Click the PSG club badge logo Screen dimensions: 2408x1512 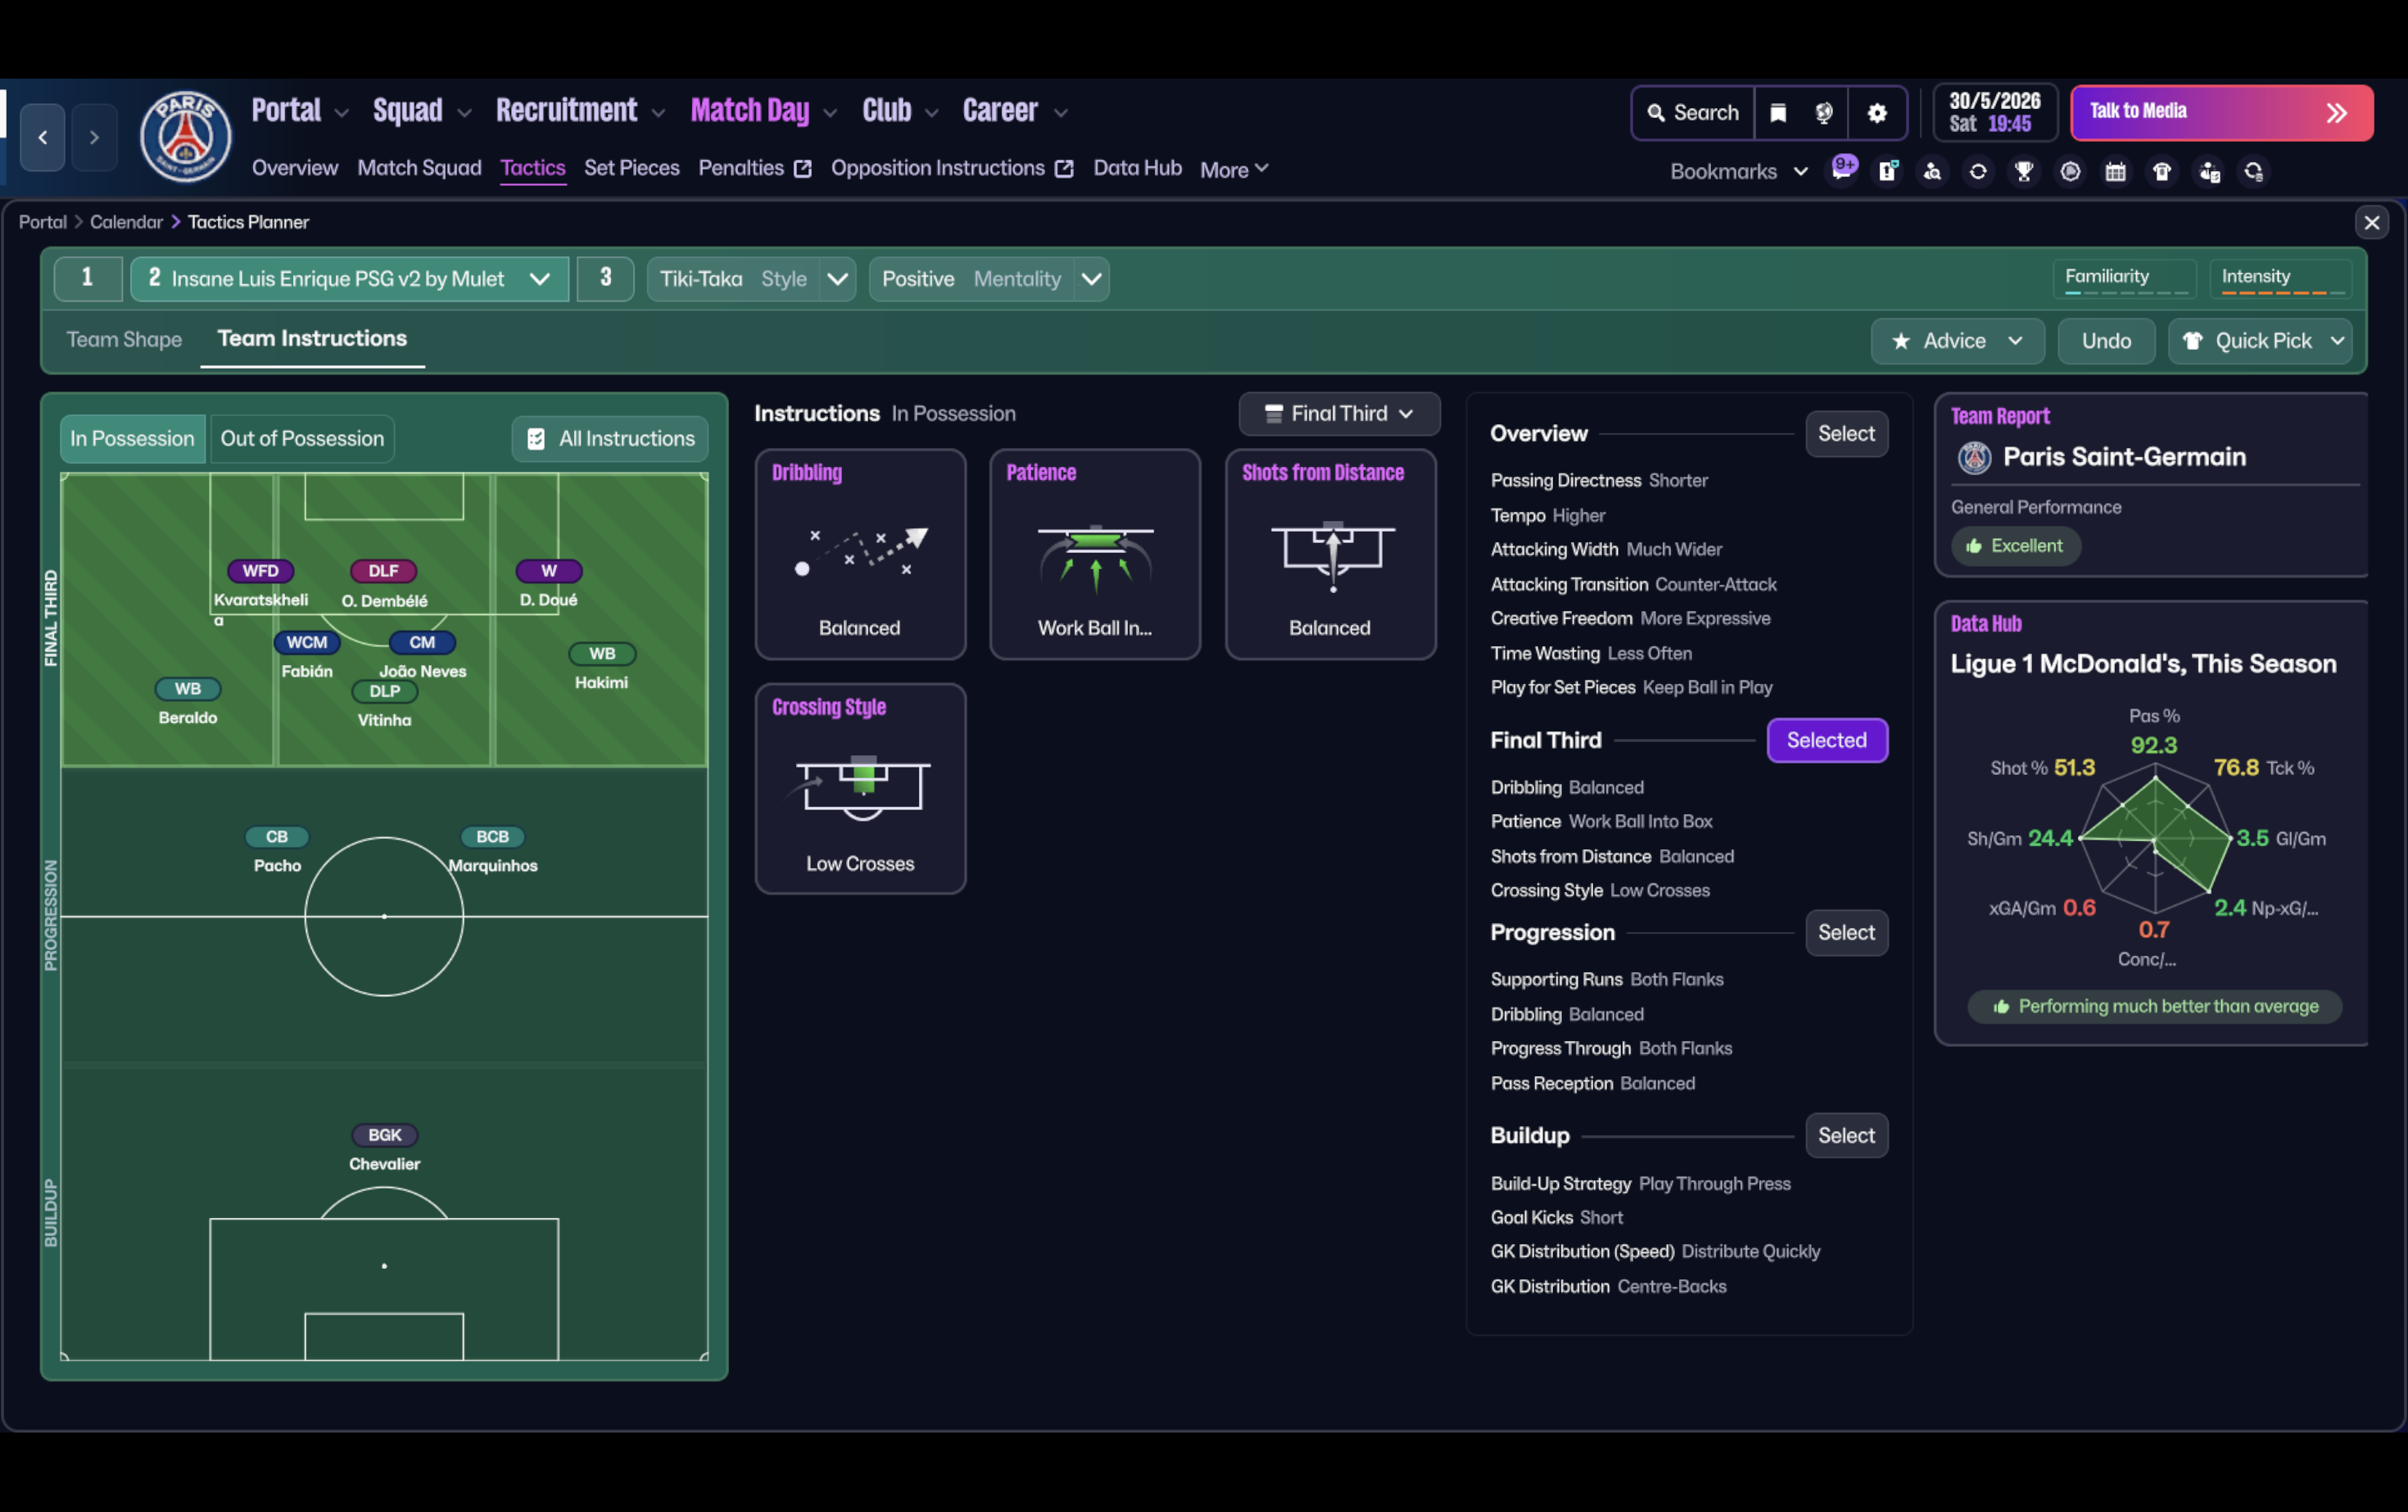pos(185,137)
